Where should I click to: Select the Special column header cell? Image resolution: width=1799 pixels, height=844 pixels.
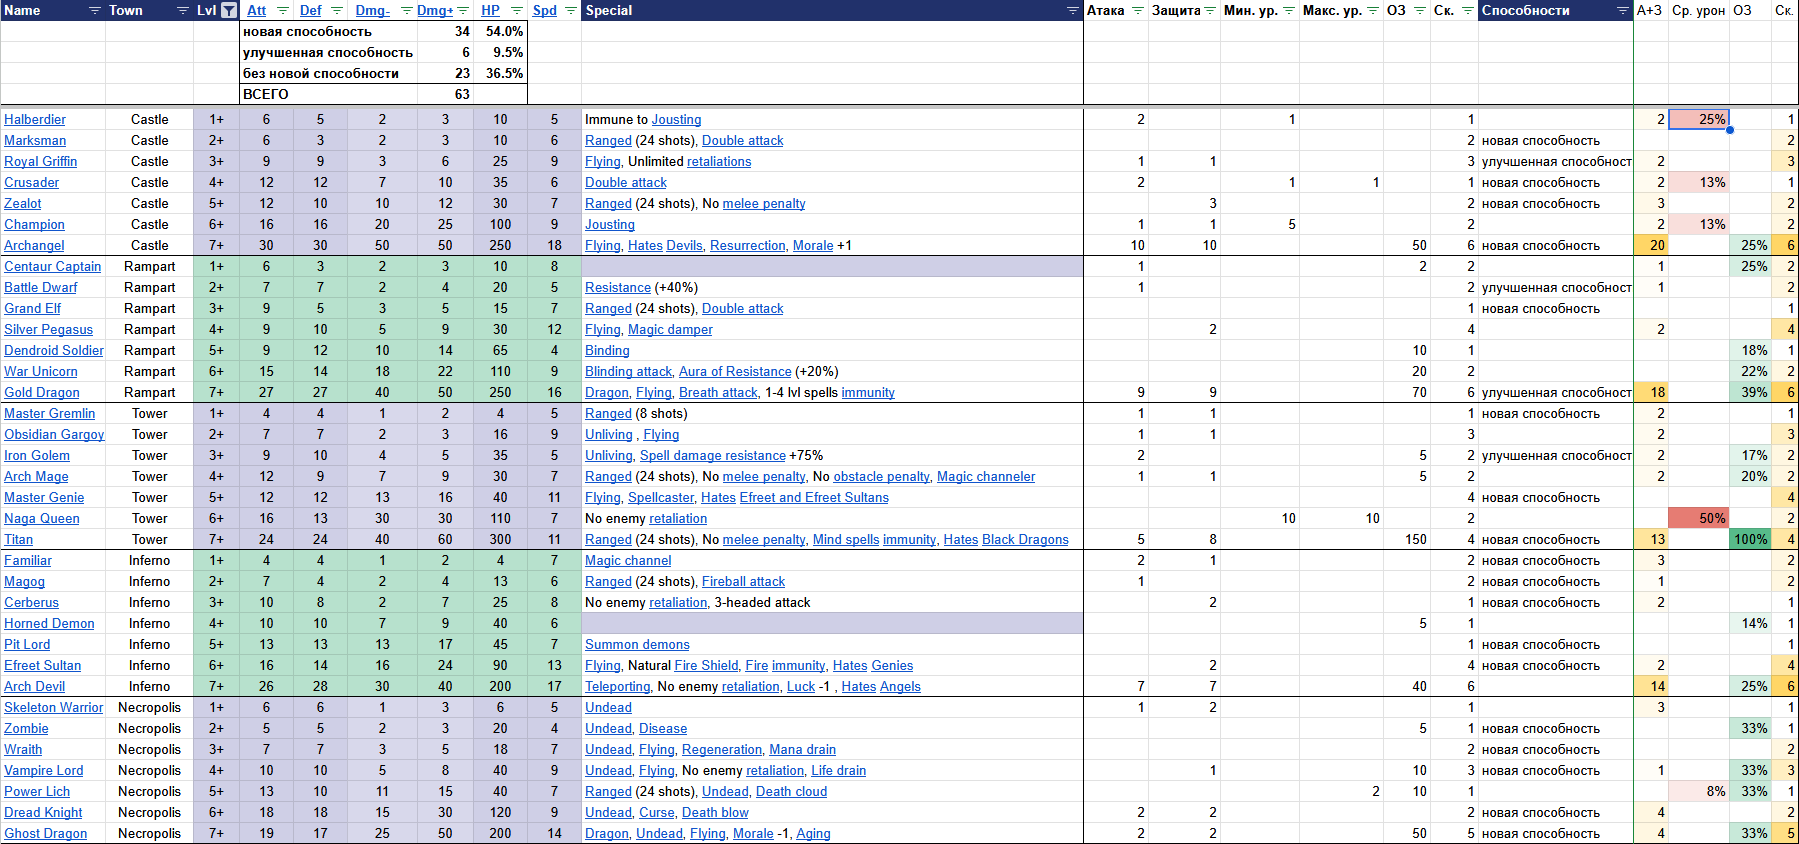coord(832,10)
